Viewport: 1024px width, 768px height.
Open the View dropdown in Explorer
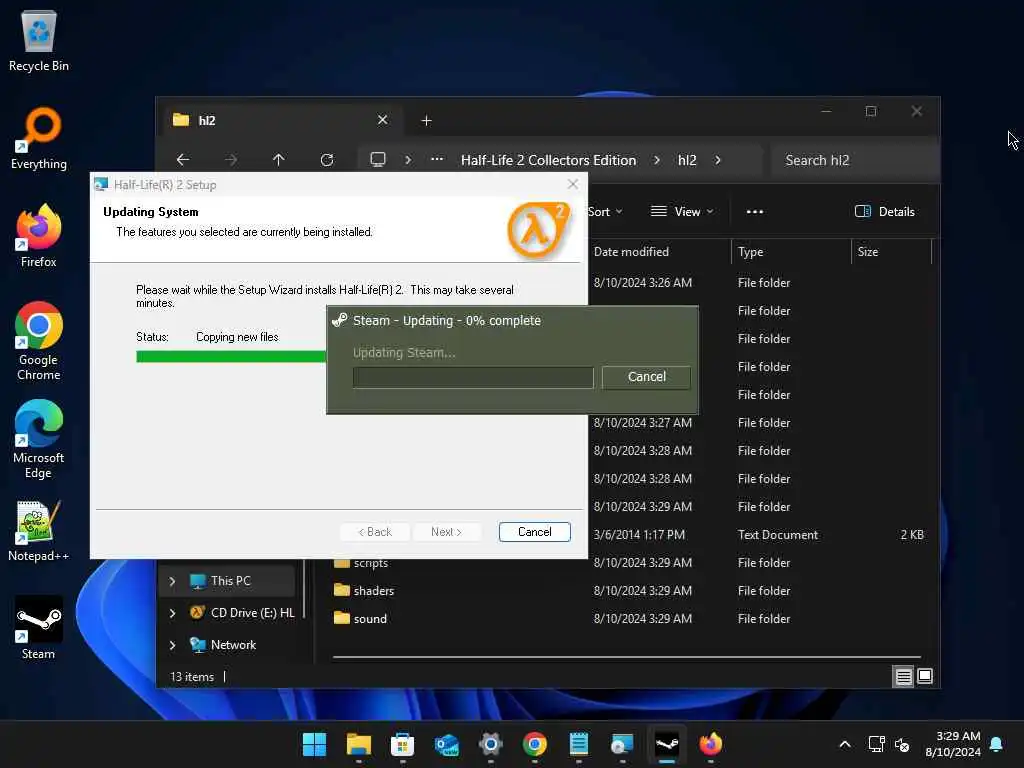point(682,212)
